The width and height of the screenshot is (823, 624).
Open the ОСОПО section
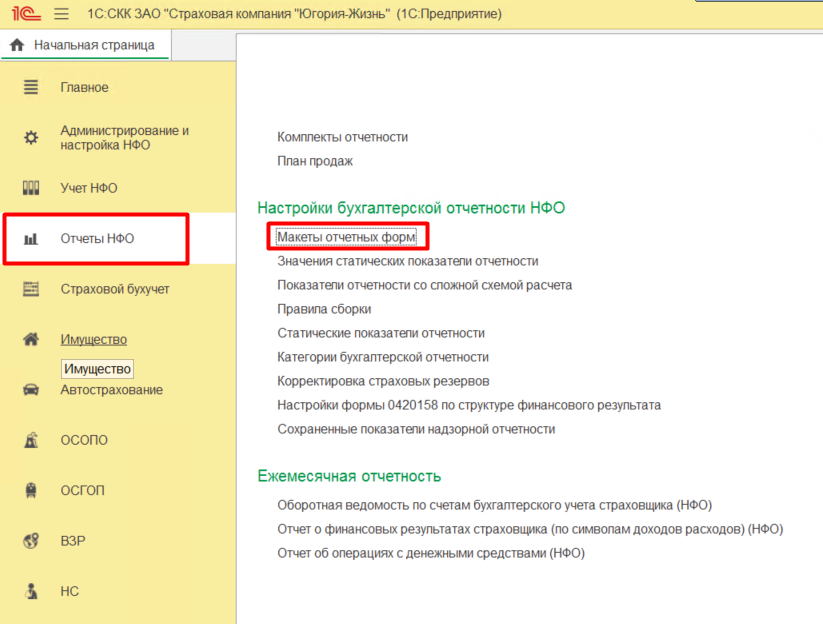84,440
